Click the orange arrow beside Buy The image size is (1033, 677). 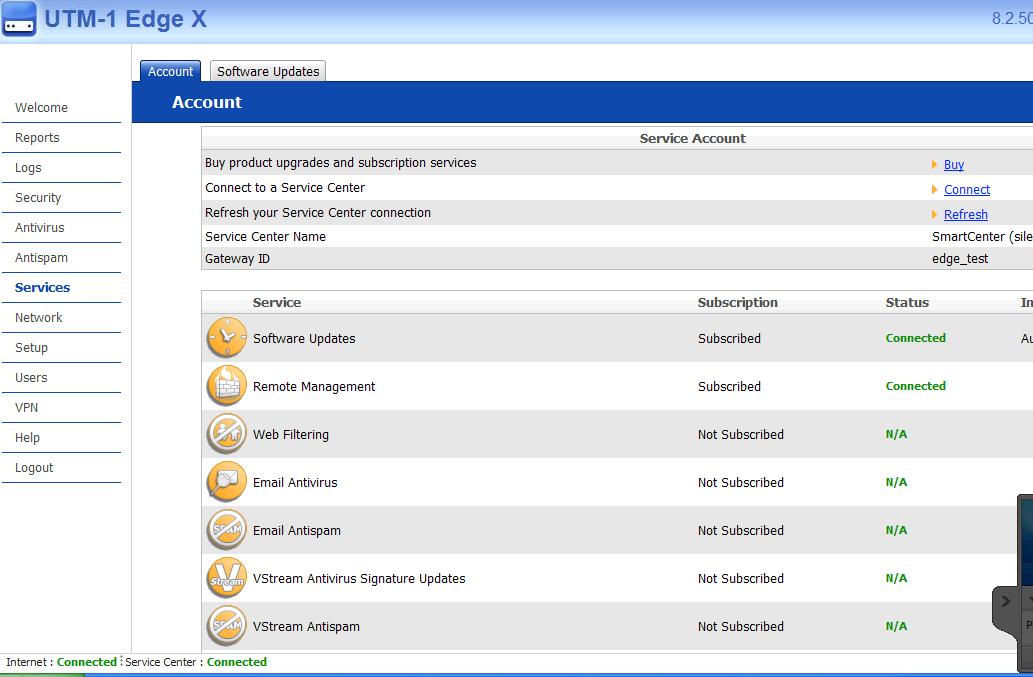(x=934, y=164)
